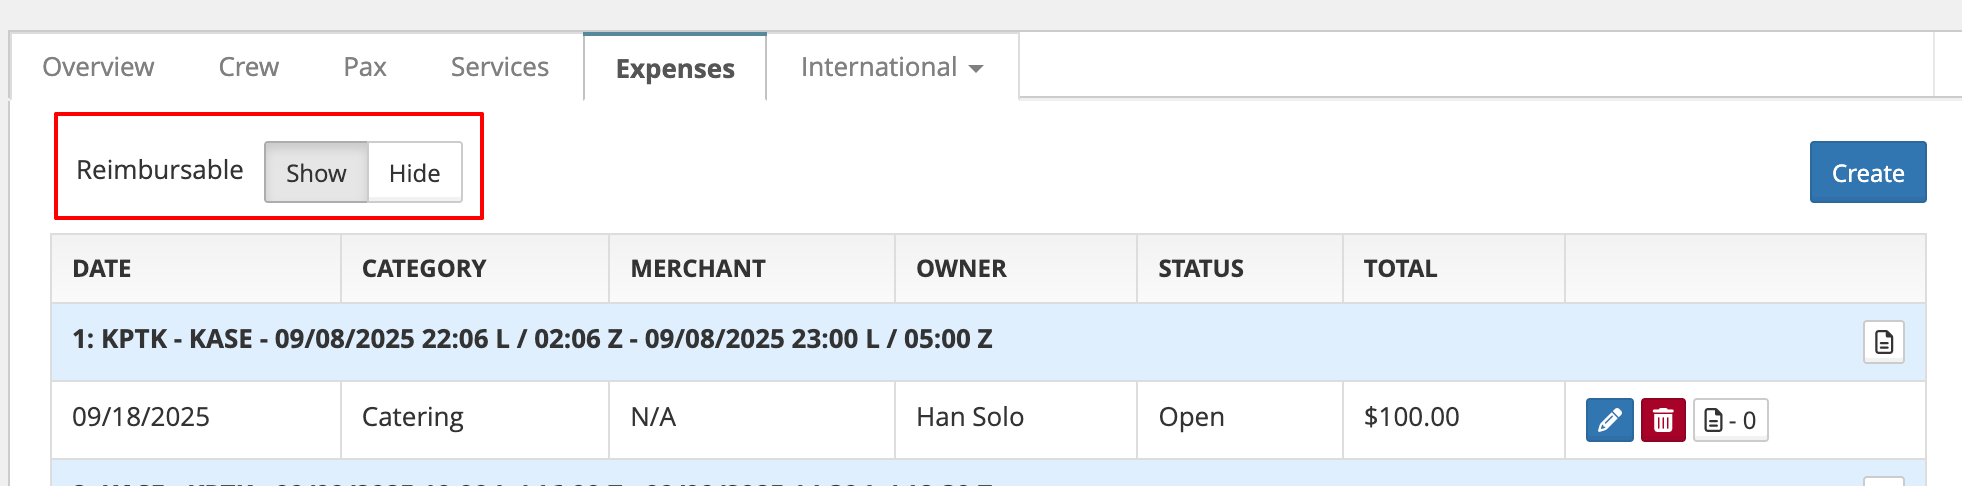The width and height of the screenshot is (1962, 486).
Task: Select the KPTK - KASE leg header row
Action: click(x=532, y=340)
